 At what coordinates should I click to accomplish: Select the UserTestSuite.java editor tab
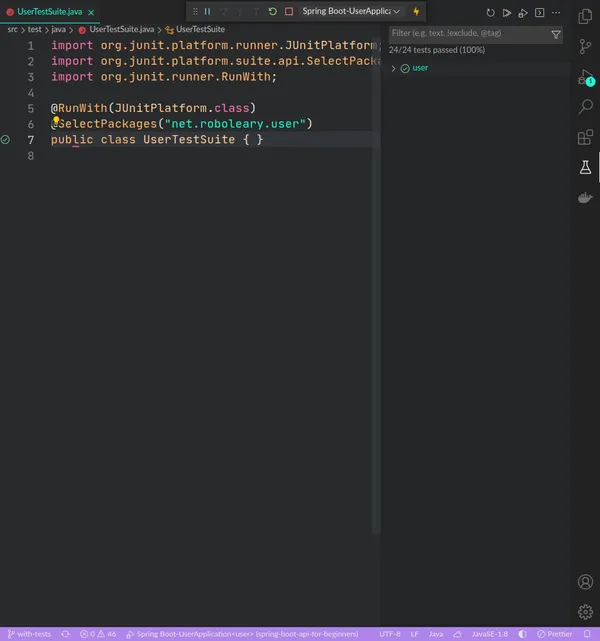pyautogui.click(x=49, y=12)
